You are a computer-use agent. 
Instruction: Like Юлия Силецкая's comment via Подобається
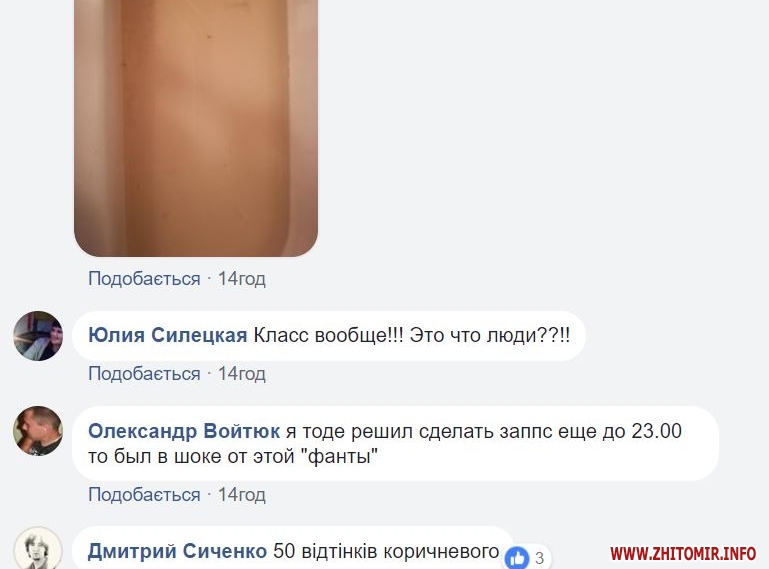tap(144, 374)
